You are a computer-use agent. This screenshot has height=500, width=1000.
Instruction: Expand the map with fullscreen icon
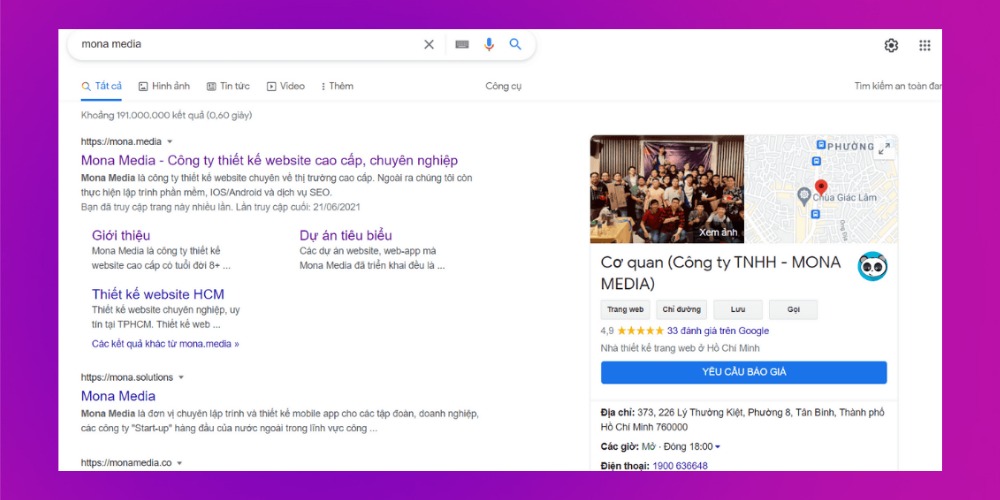coord(883,149)
